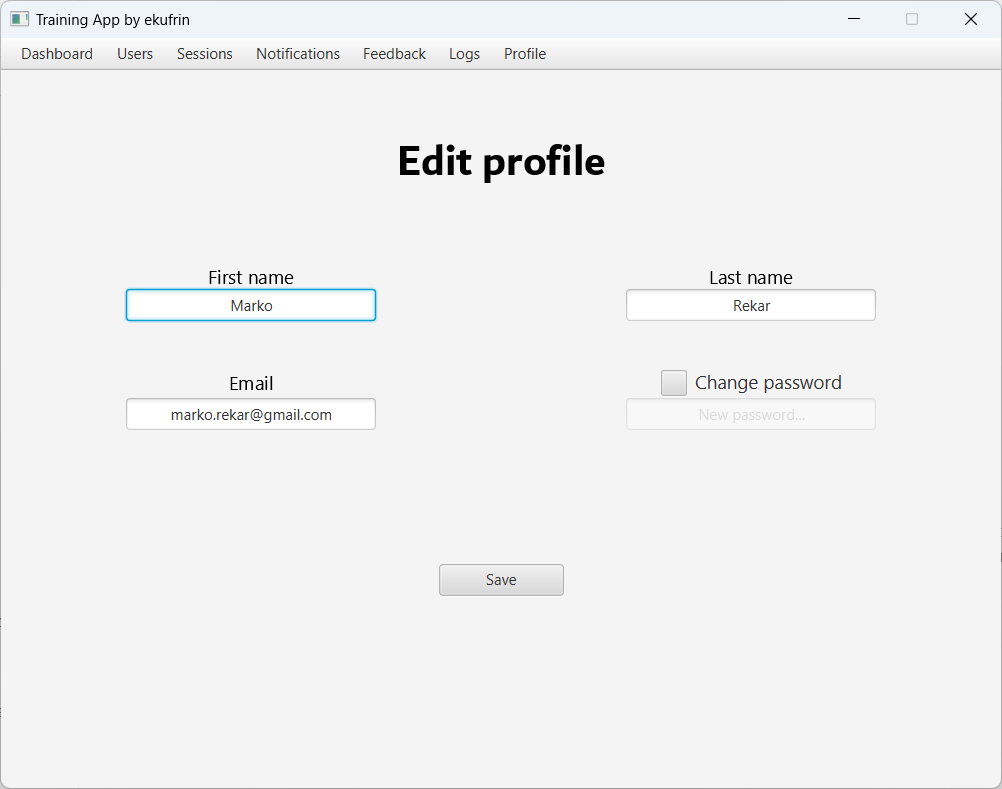
Task: Close the Training App window
Action: coord(971,19)
